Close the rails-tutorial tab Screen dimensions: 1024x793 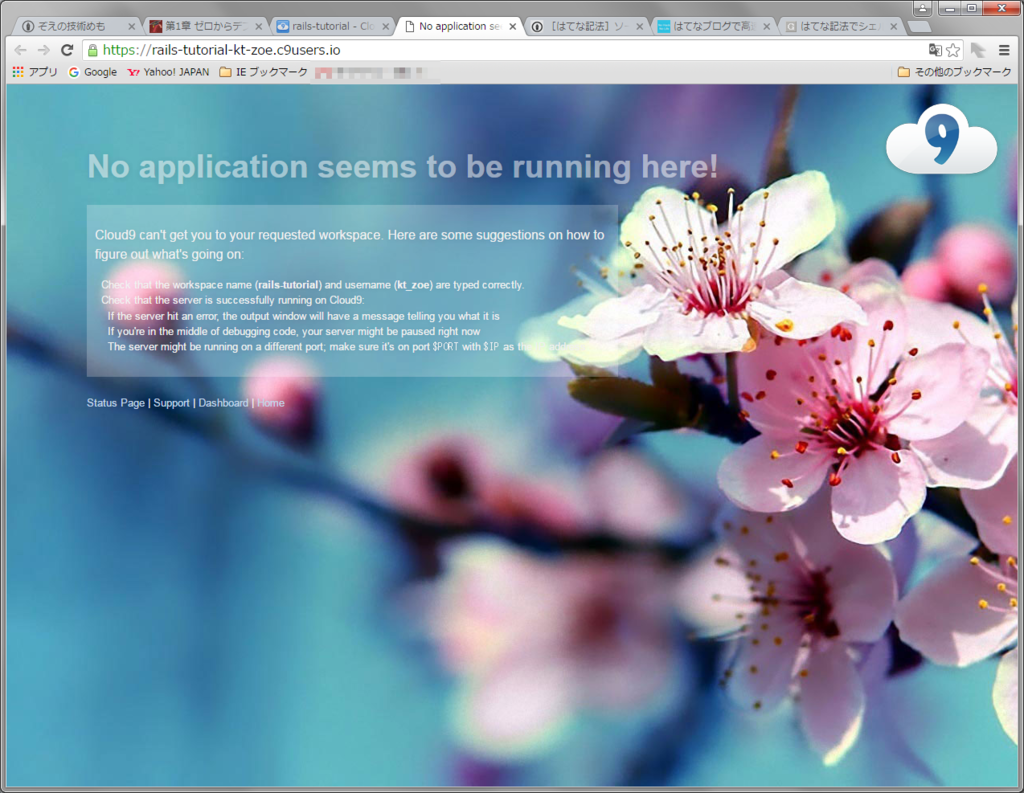pyautogui.click(x=385, y=27)
